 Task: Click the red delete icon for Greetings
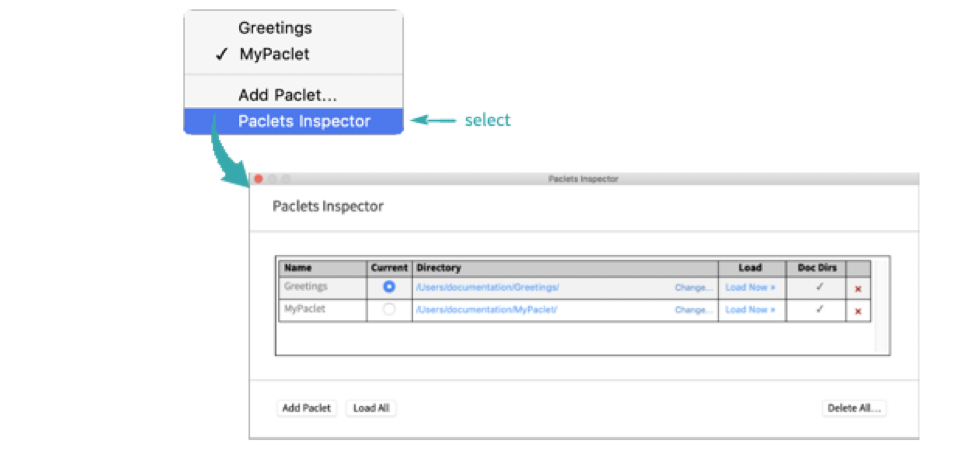pos(858,288)
